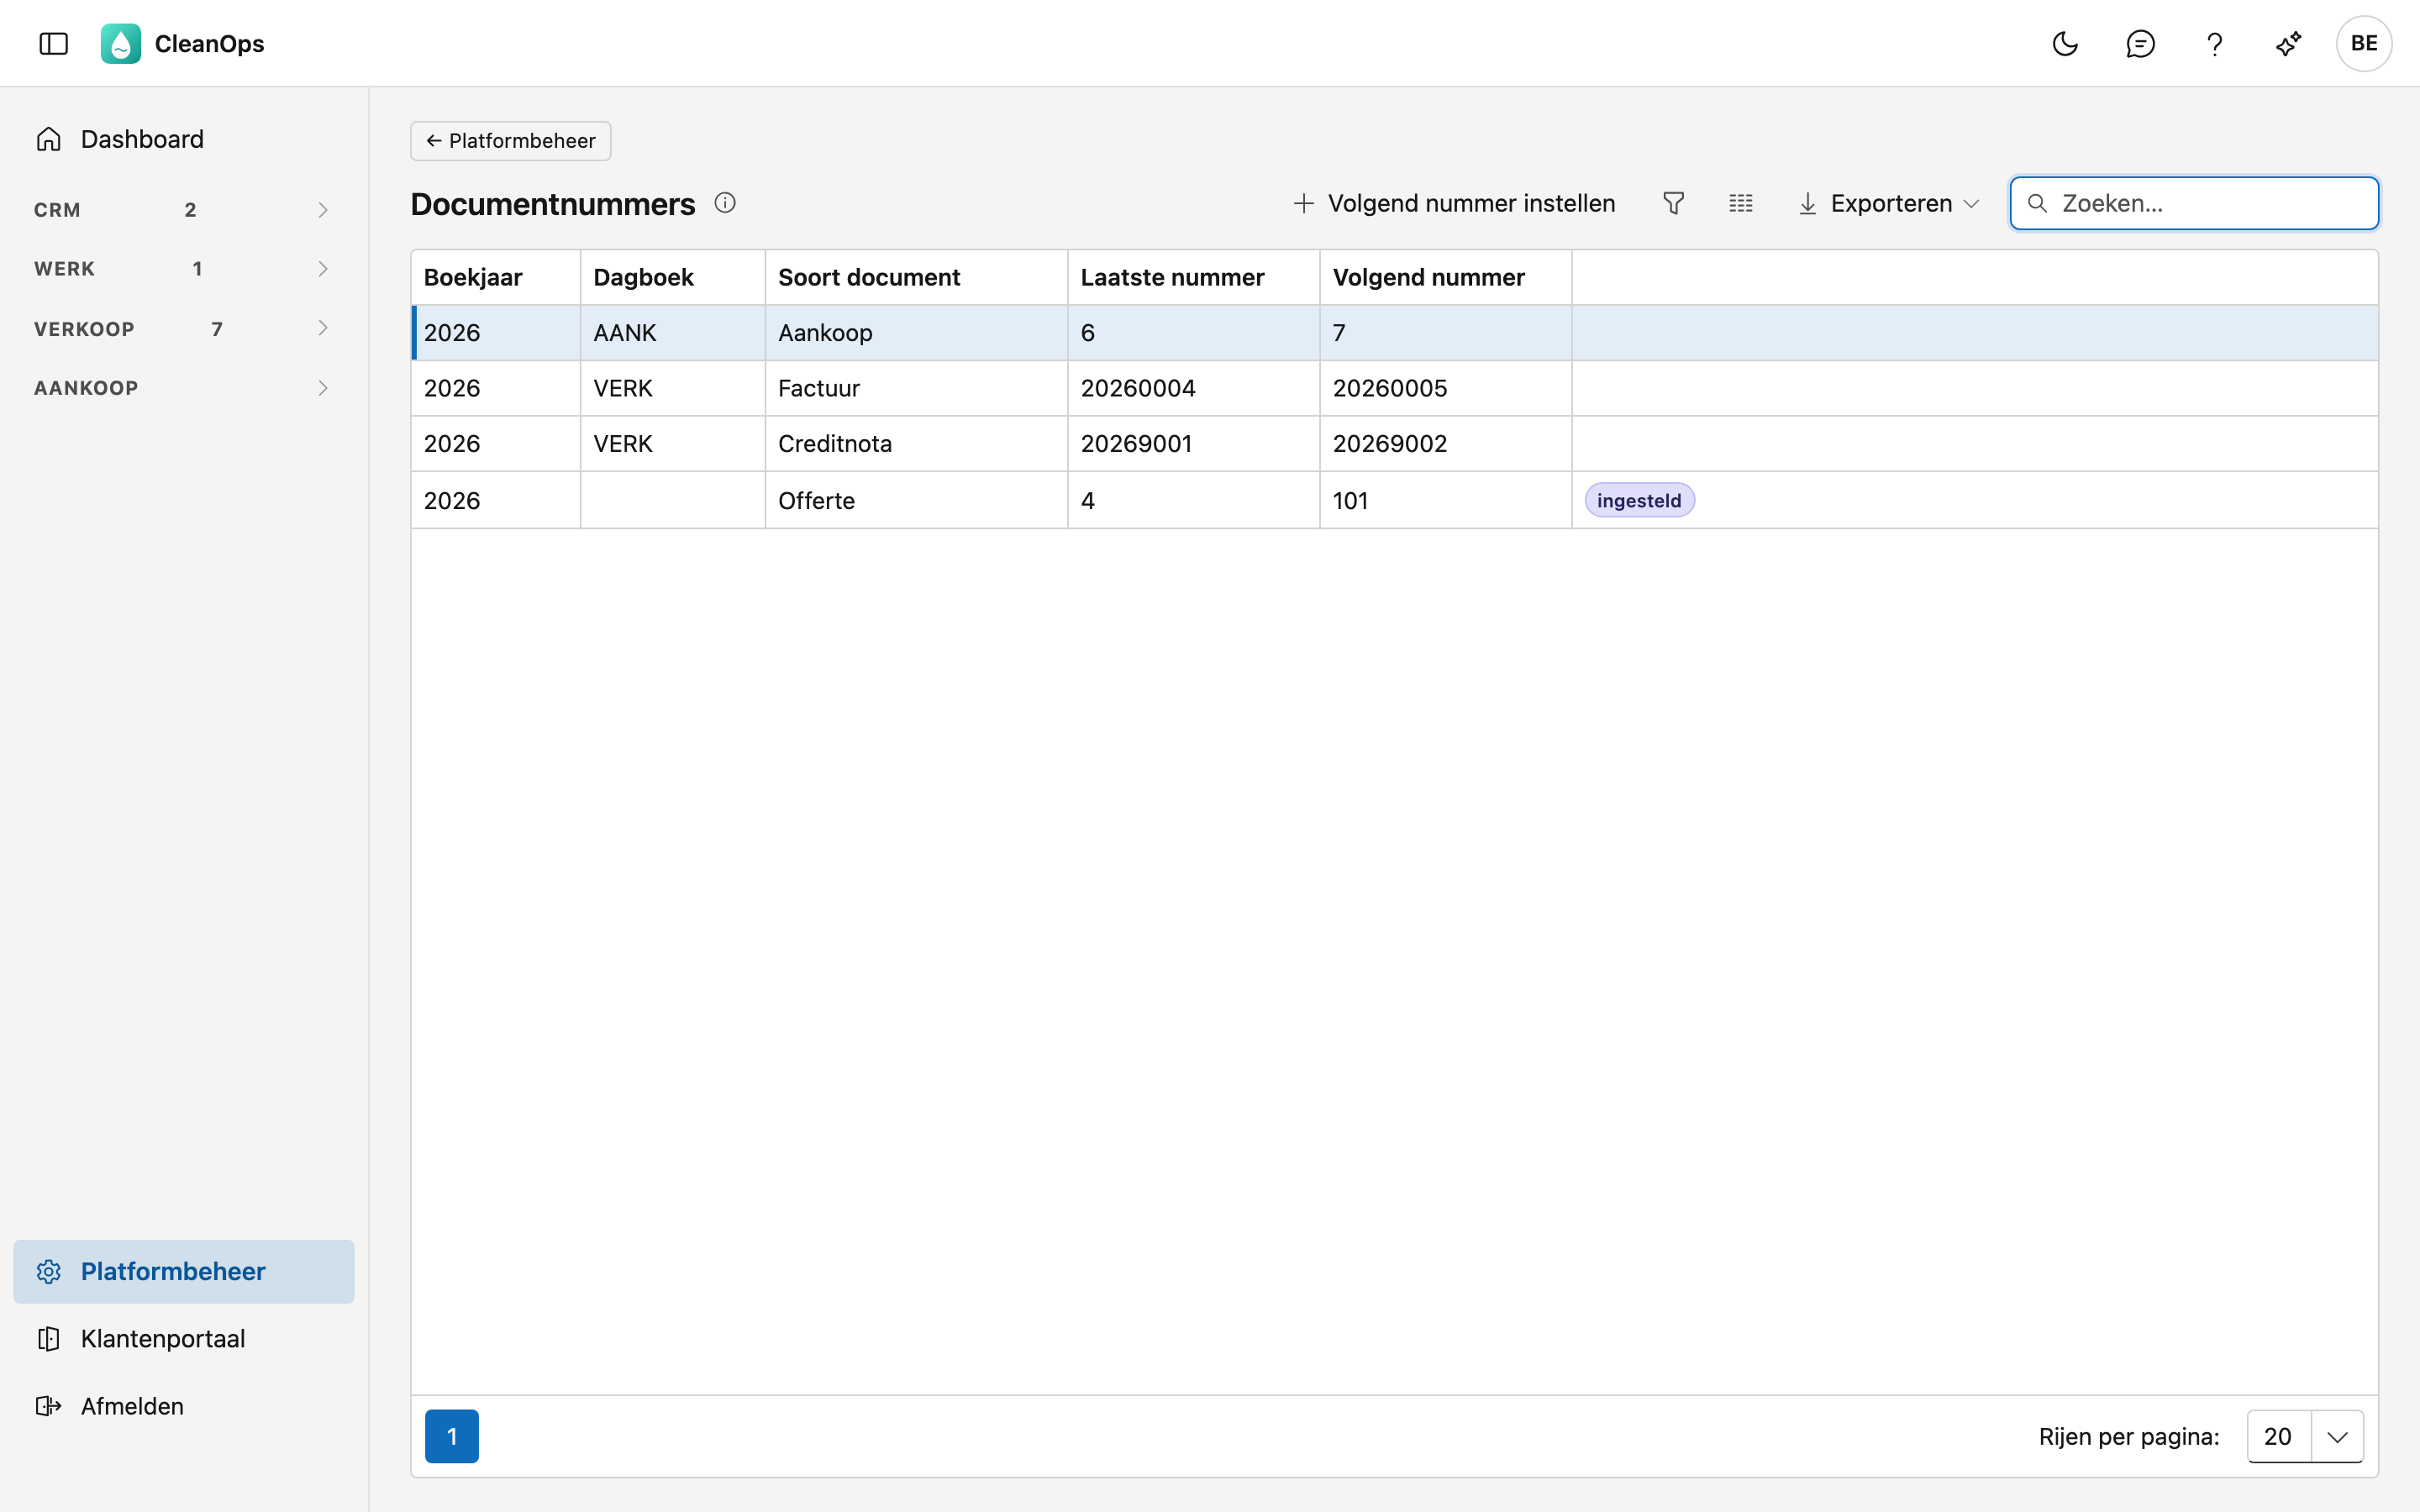Click the Klantenportaal portal icon
This screenshot has height=1512, width=2420.
pos(49,1338)
